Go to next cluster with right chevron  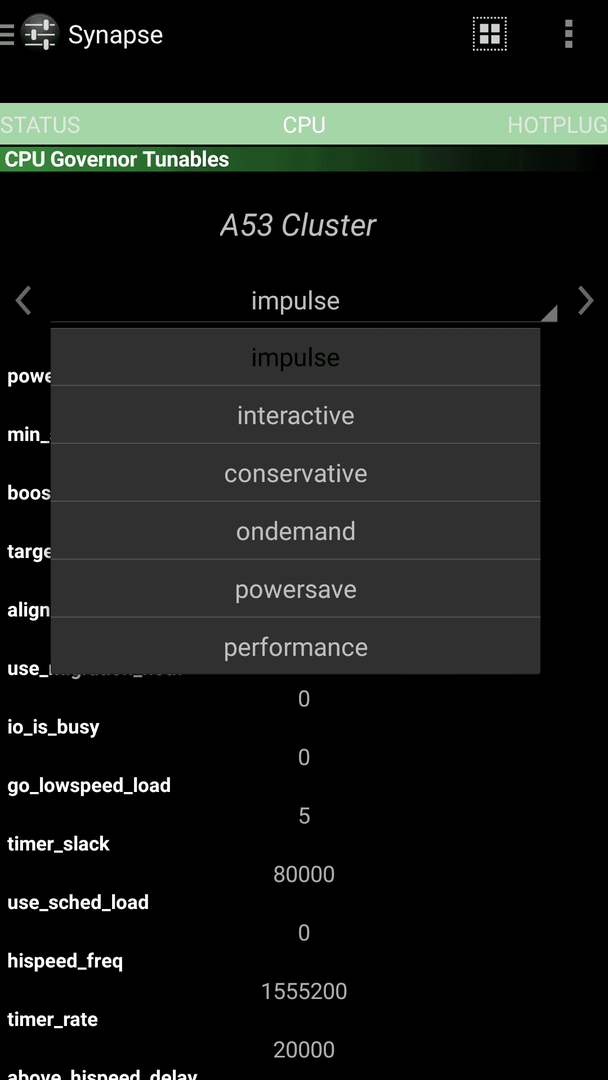[x=585, y=301]
